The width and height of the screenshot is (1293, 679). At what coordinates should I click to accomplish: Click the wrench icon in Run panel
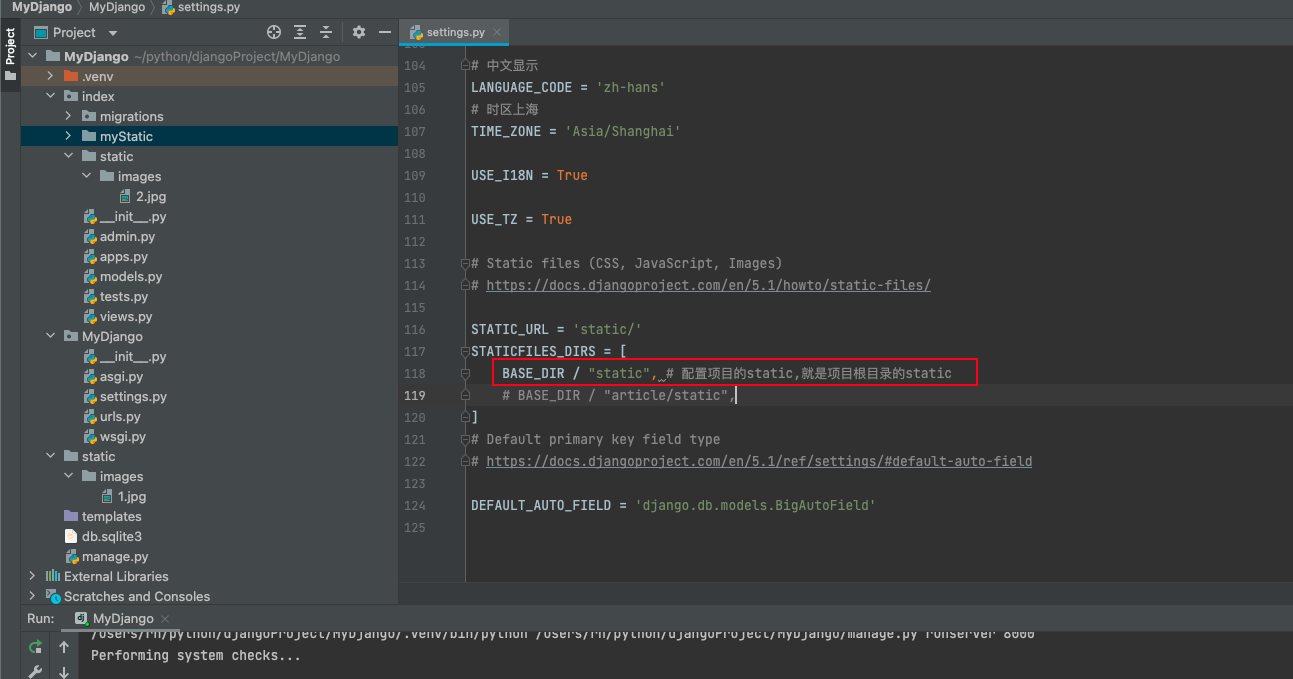point(35,672)
